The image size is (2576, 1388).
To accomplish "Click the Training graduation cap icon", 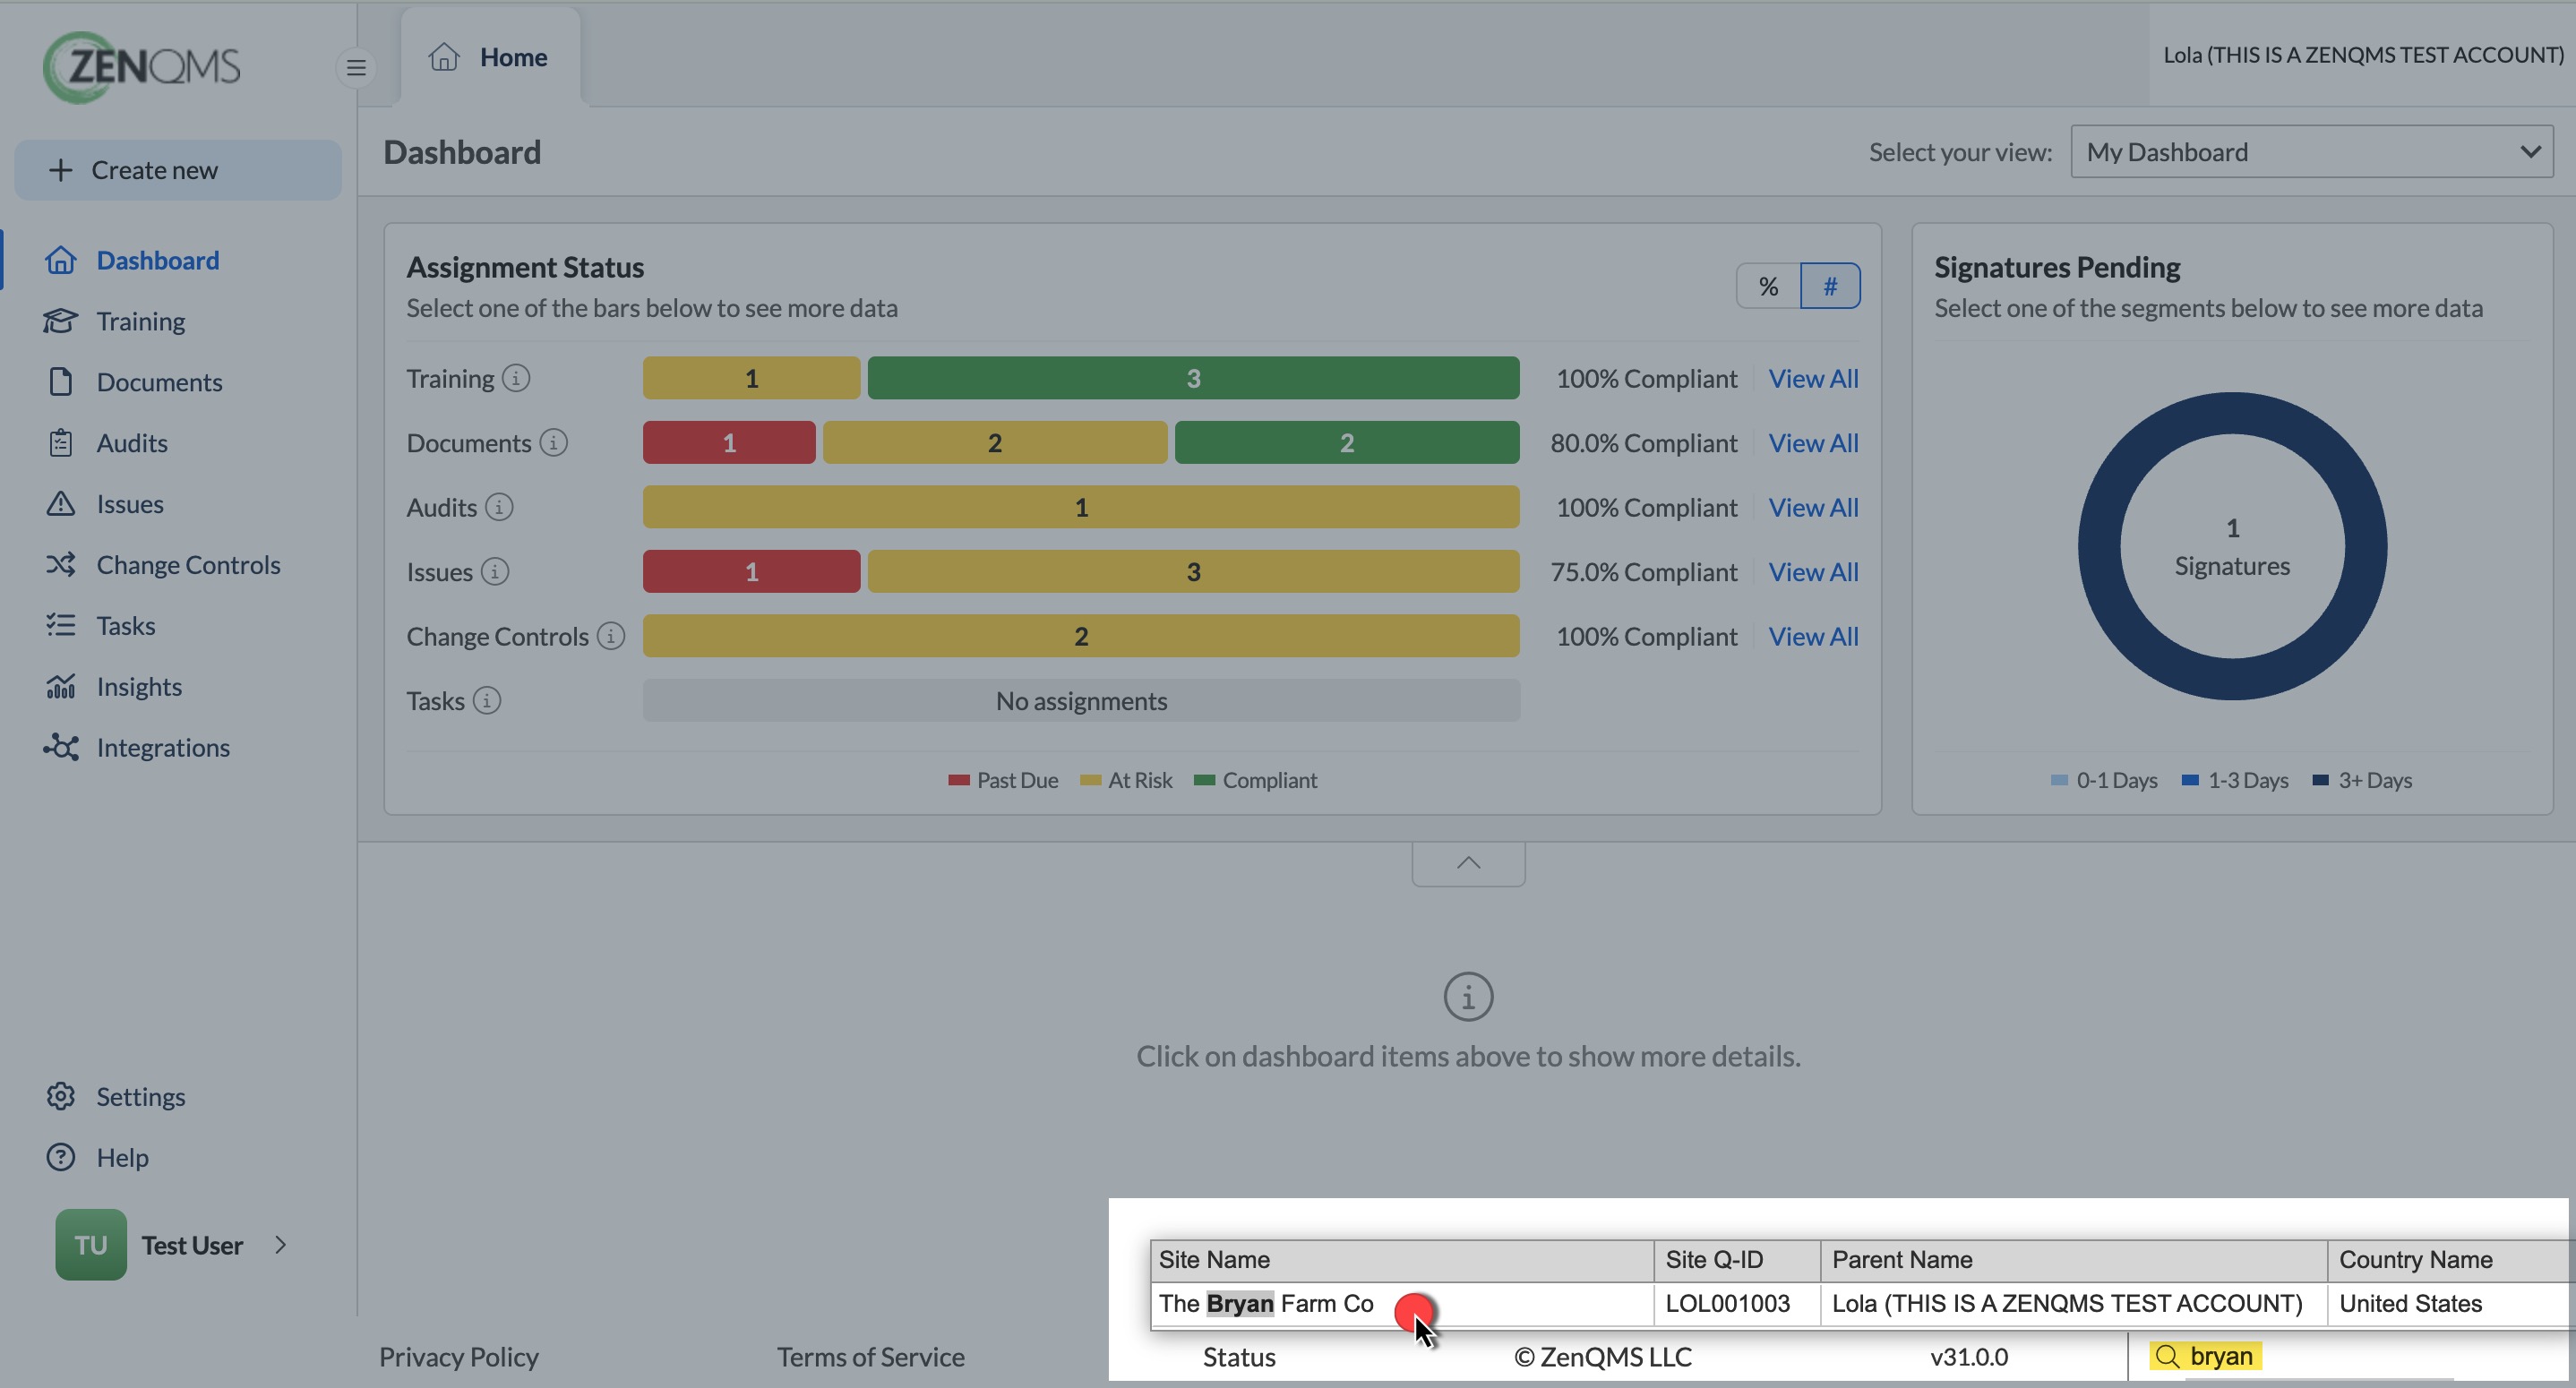I will click(x=61, y=321).
